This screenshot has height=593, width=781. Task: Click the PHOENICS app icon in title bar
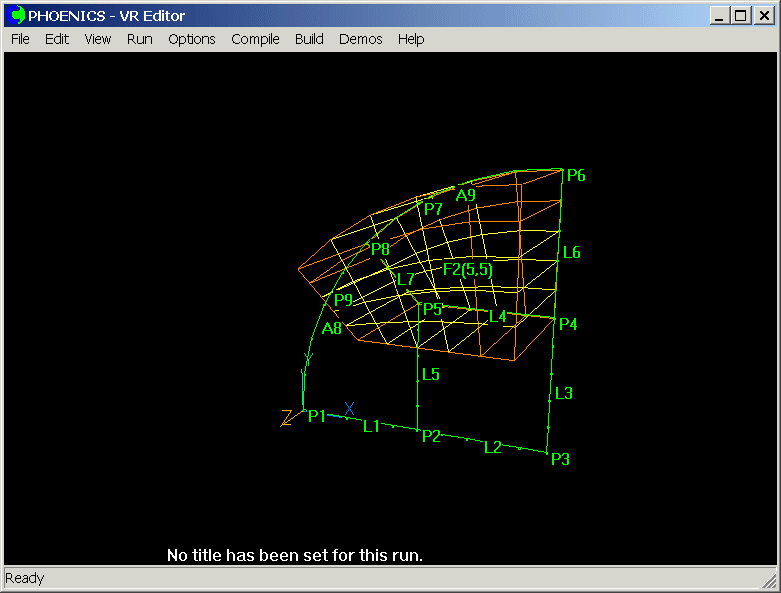click(17, 15)
